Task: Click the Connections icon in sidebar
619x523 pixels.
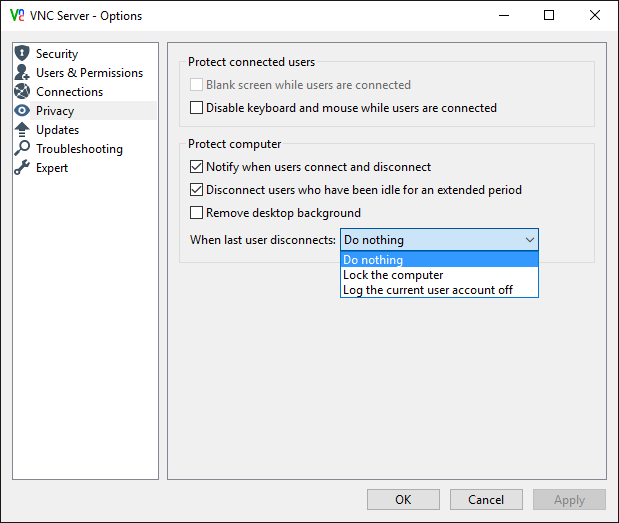Action: [x=22, y=92]
